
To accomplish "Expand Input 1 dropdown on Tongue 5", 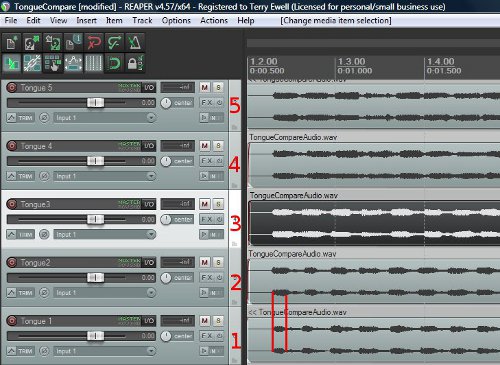I will (x=151, y=118).
